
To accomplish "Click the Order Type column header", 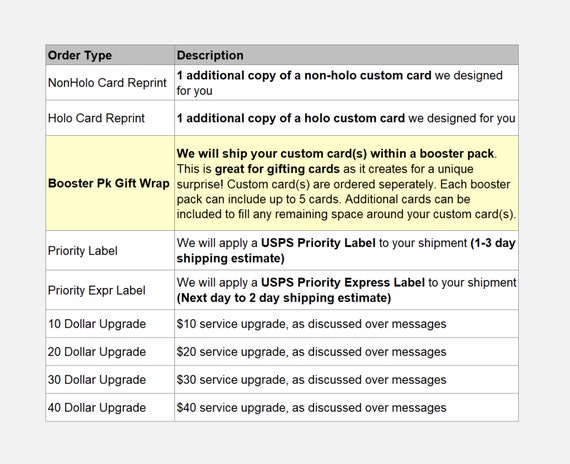I will point(110,55).
